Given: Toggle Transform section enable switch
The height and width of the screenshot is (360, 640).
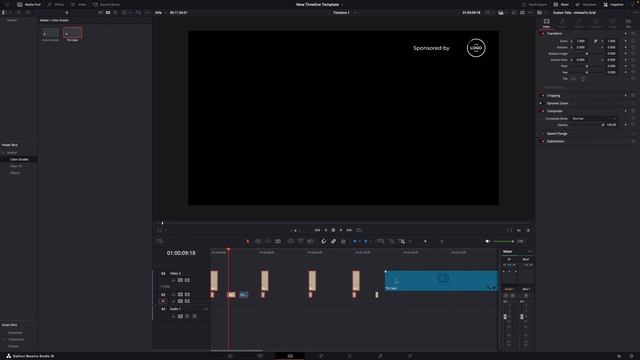Looking at the screenshot, I should point(542,33).
